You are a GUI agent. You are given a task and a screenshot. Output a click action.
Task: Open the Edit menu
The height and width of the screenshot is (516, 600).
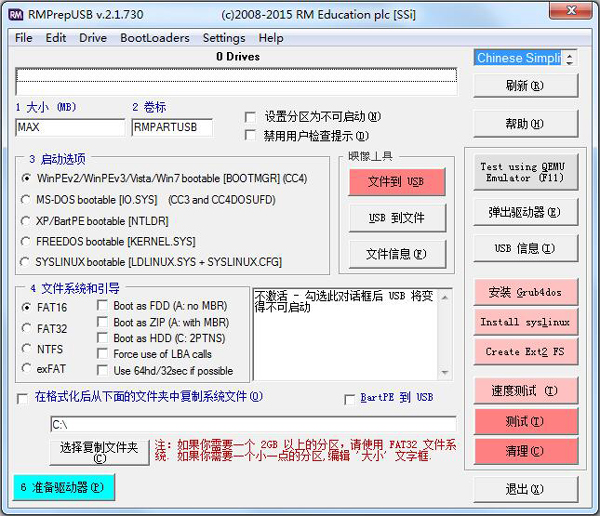[x=56, y=38]
